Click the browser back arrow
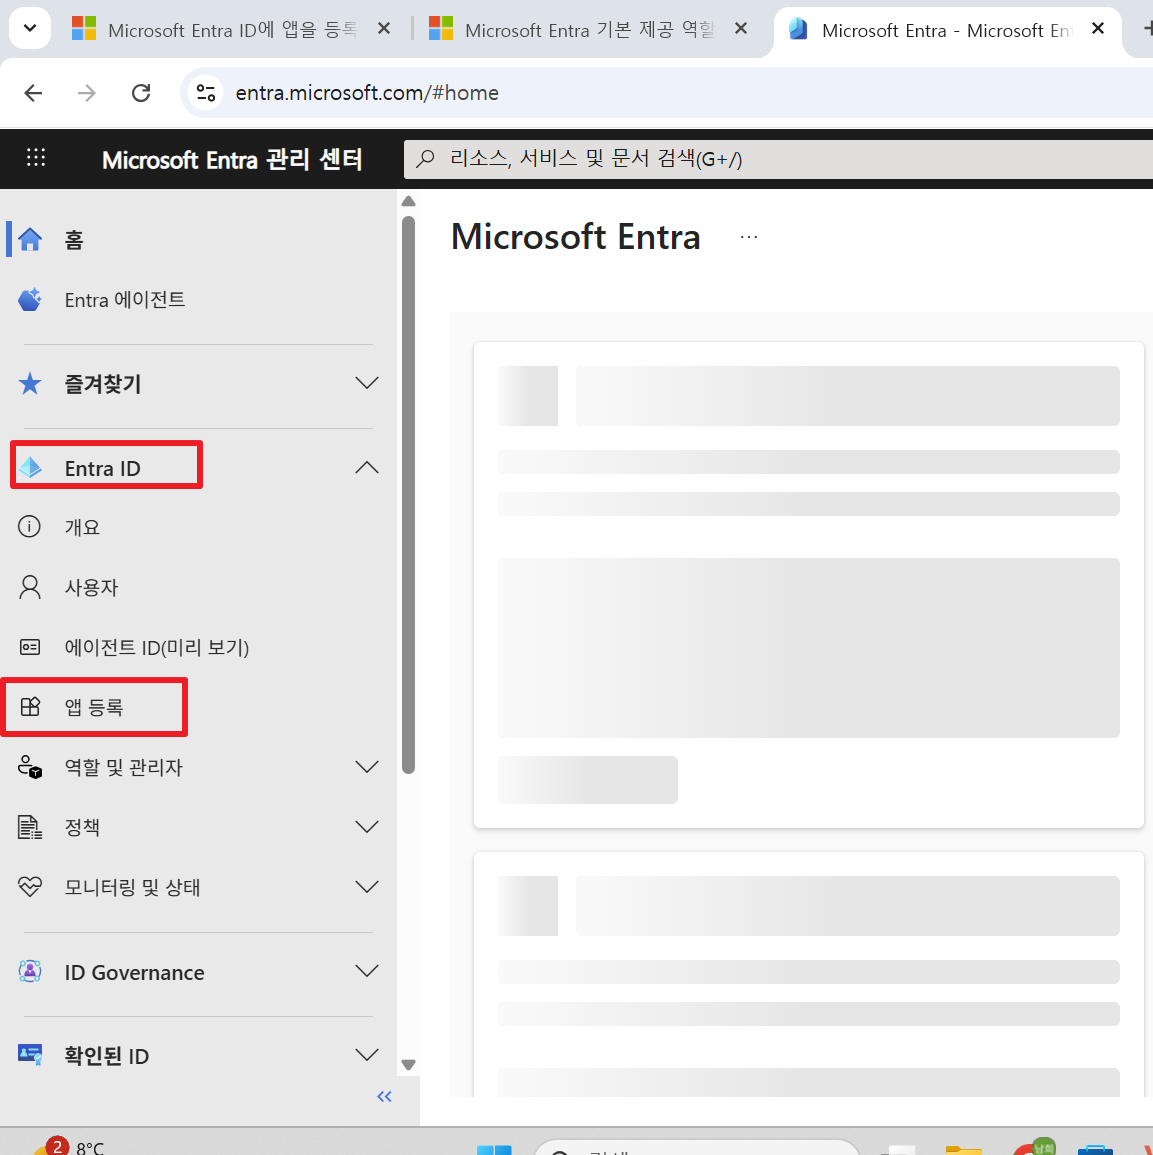The width and height of the screenshot is (1153, 1155). point(33,93)
